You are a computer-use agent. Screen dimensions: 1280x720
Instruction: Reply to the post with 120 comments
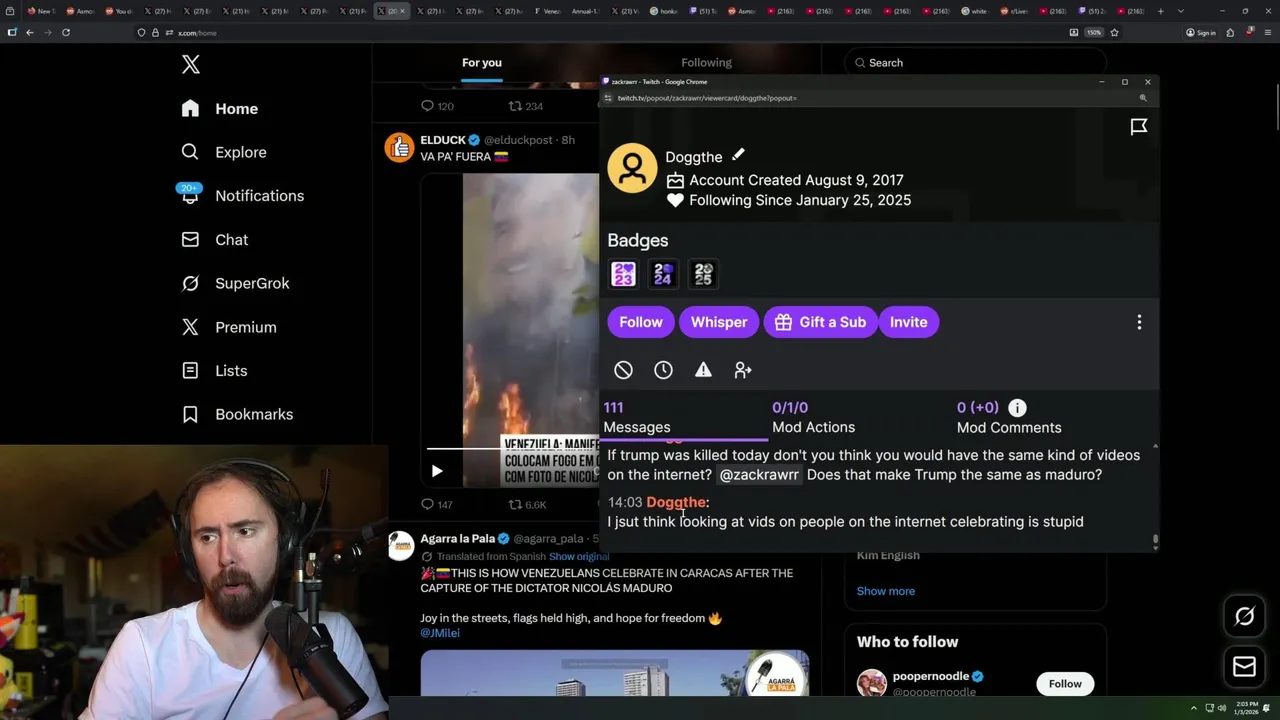coord(437,106)
